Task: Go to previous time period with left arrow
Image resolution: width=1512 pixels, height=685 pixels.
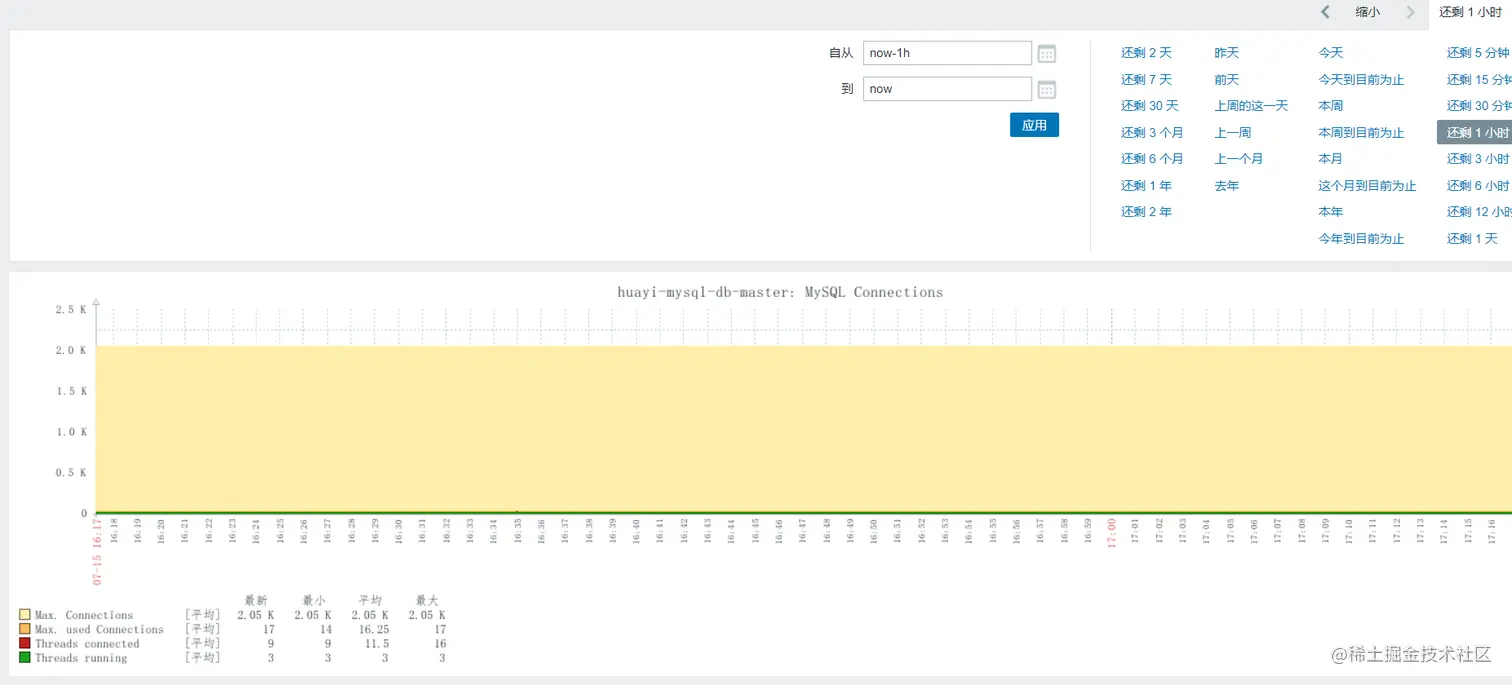Action: point(1325,12)
